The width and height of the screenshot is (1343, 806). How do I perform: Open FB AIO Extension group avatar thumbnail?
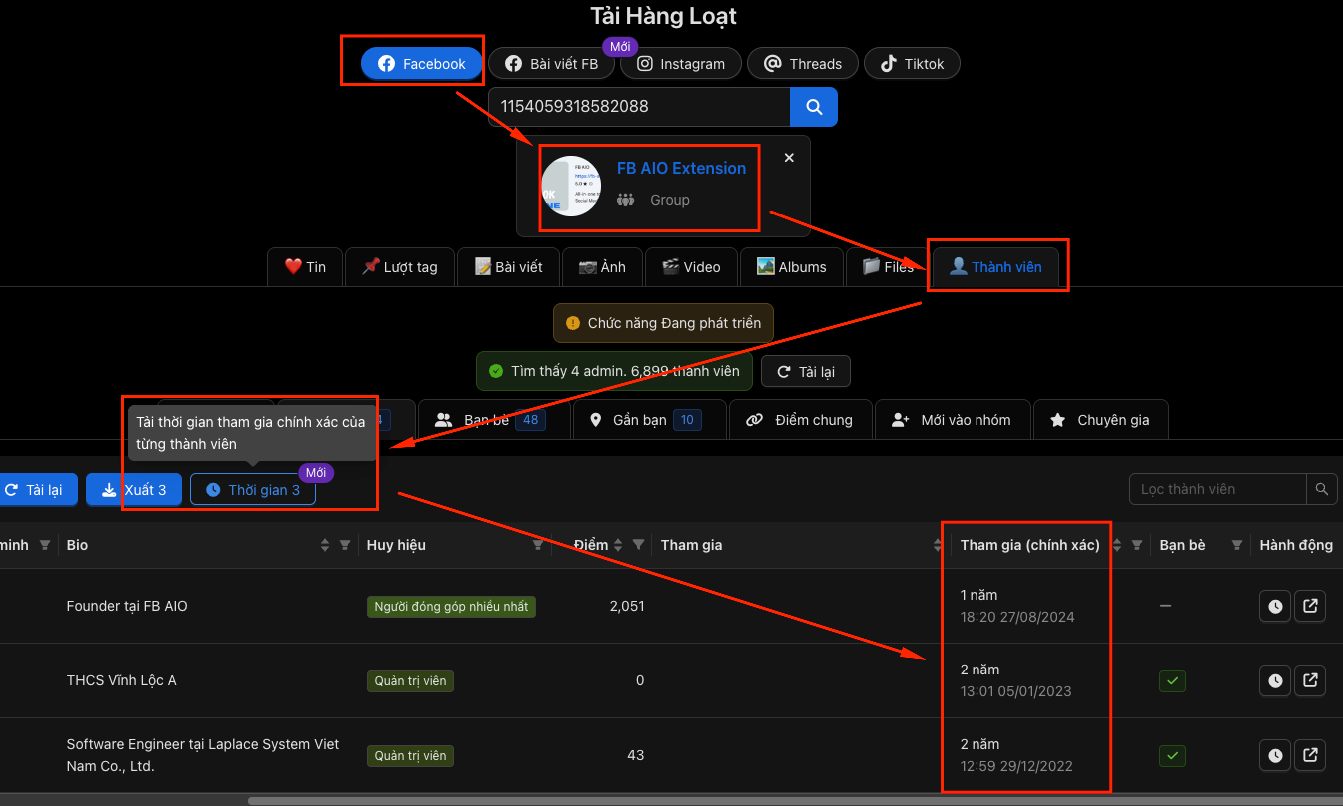pos(571,186)
